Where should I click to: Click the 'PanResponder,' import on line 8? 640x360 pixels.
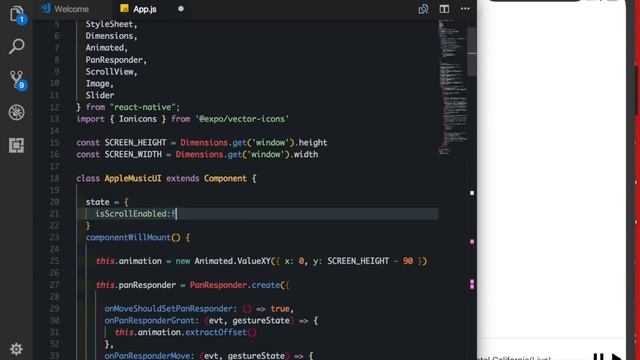pos(116,60)
